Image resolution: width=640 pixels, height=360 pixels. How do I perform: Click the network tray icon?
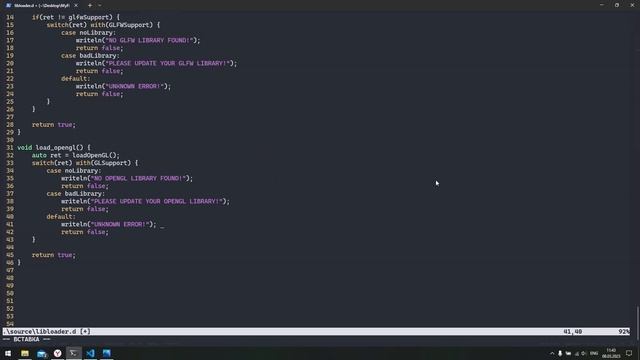click(577, 353)
